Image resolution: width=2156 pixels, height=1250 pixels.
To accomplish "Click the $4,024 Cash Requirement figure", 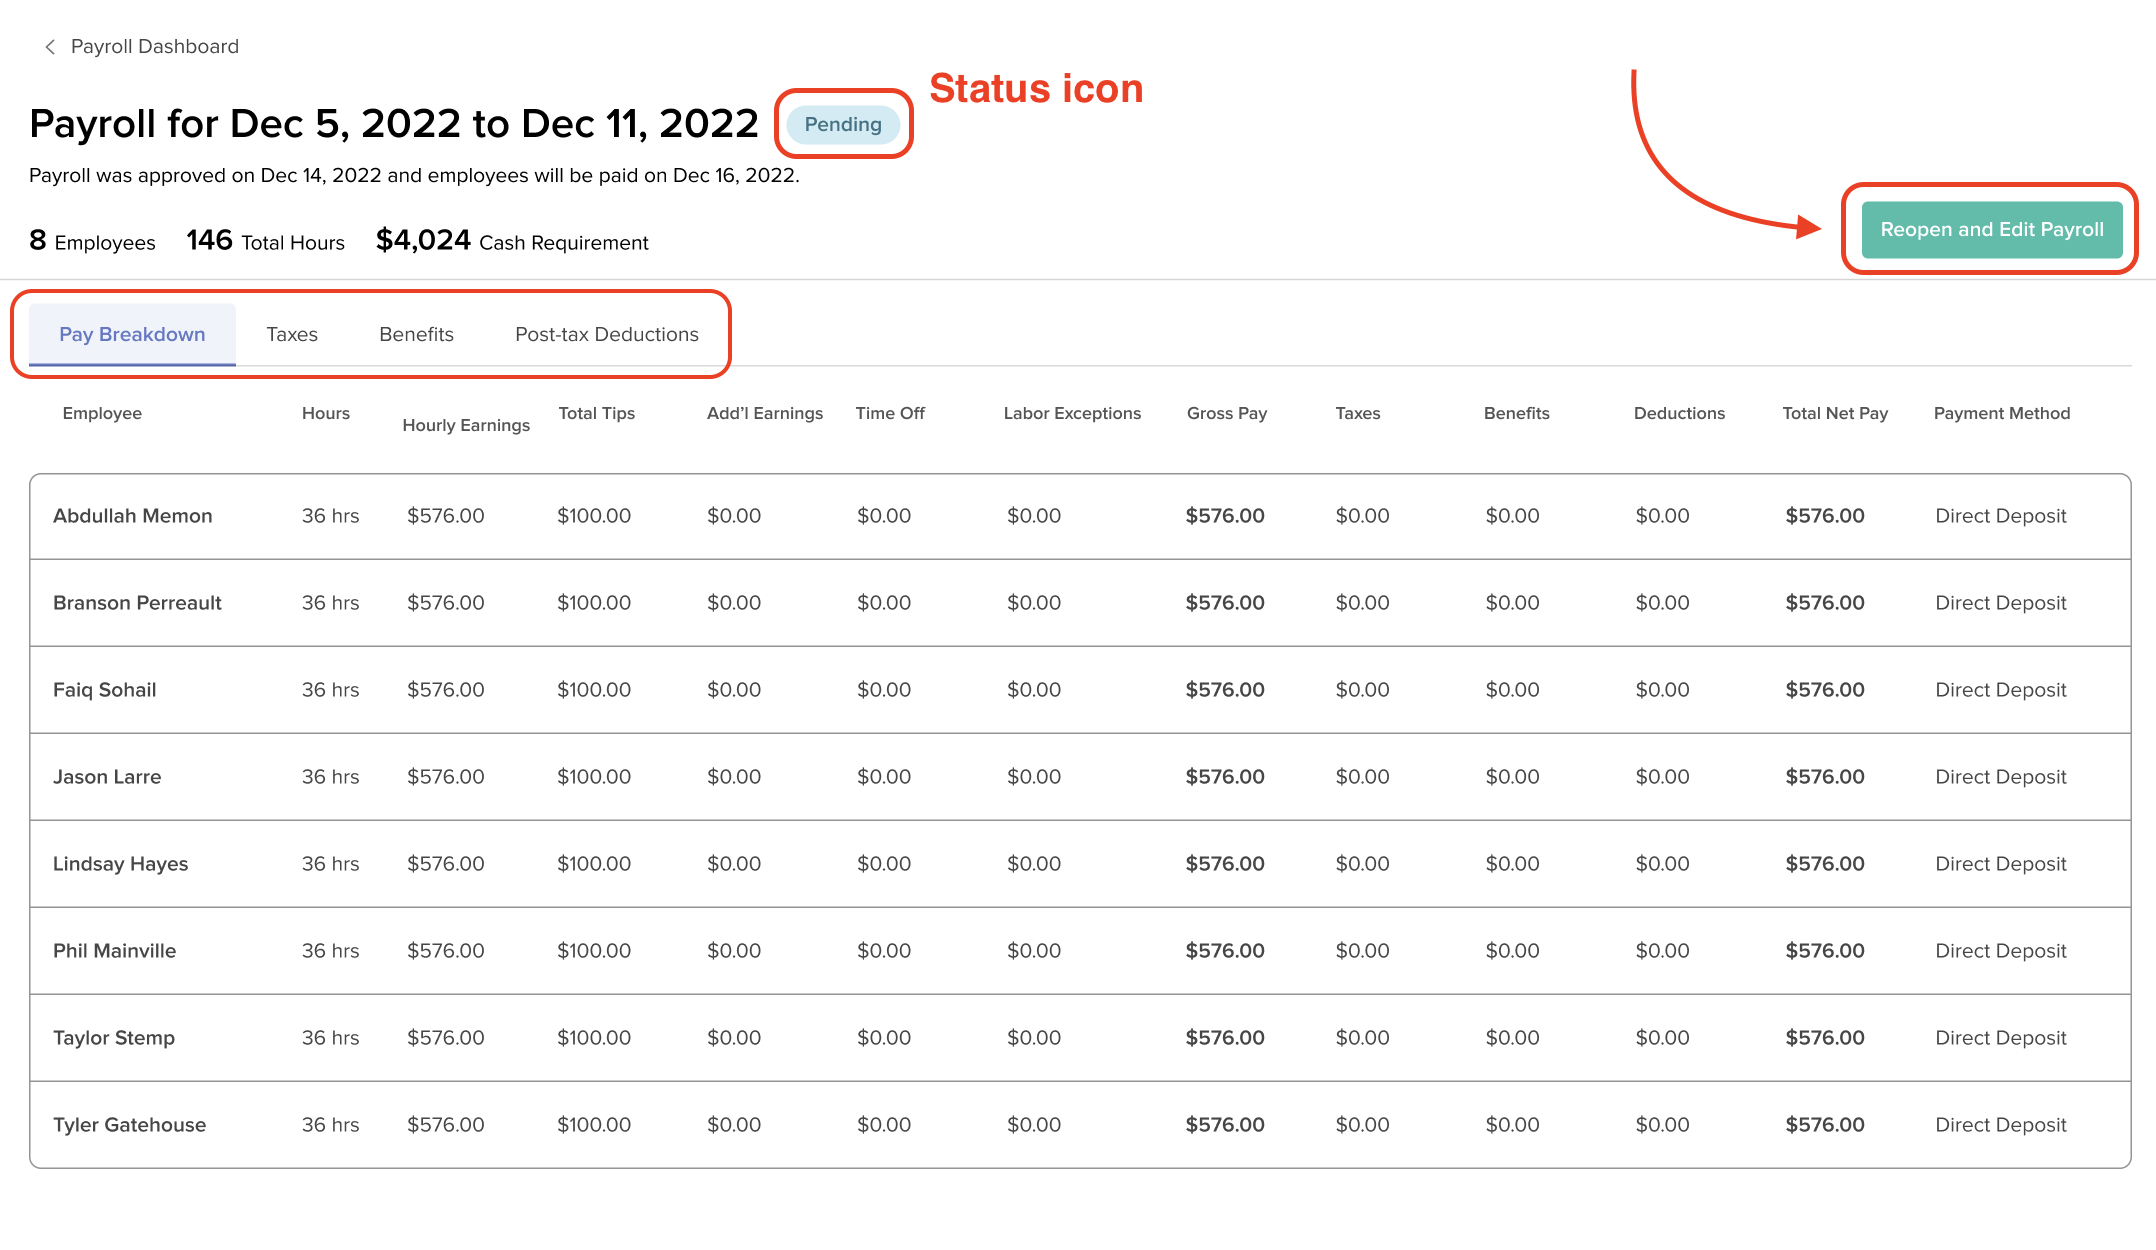I will coord(512,240).
